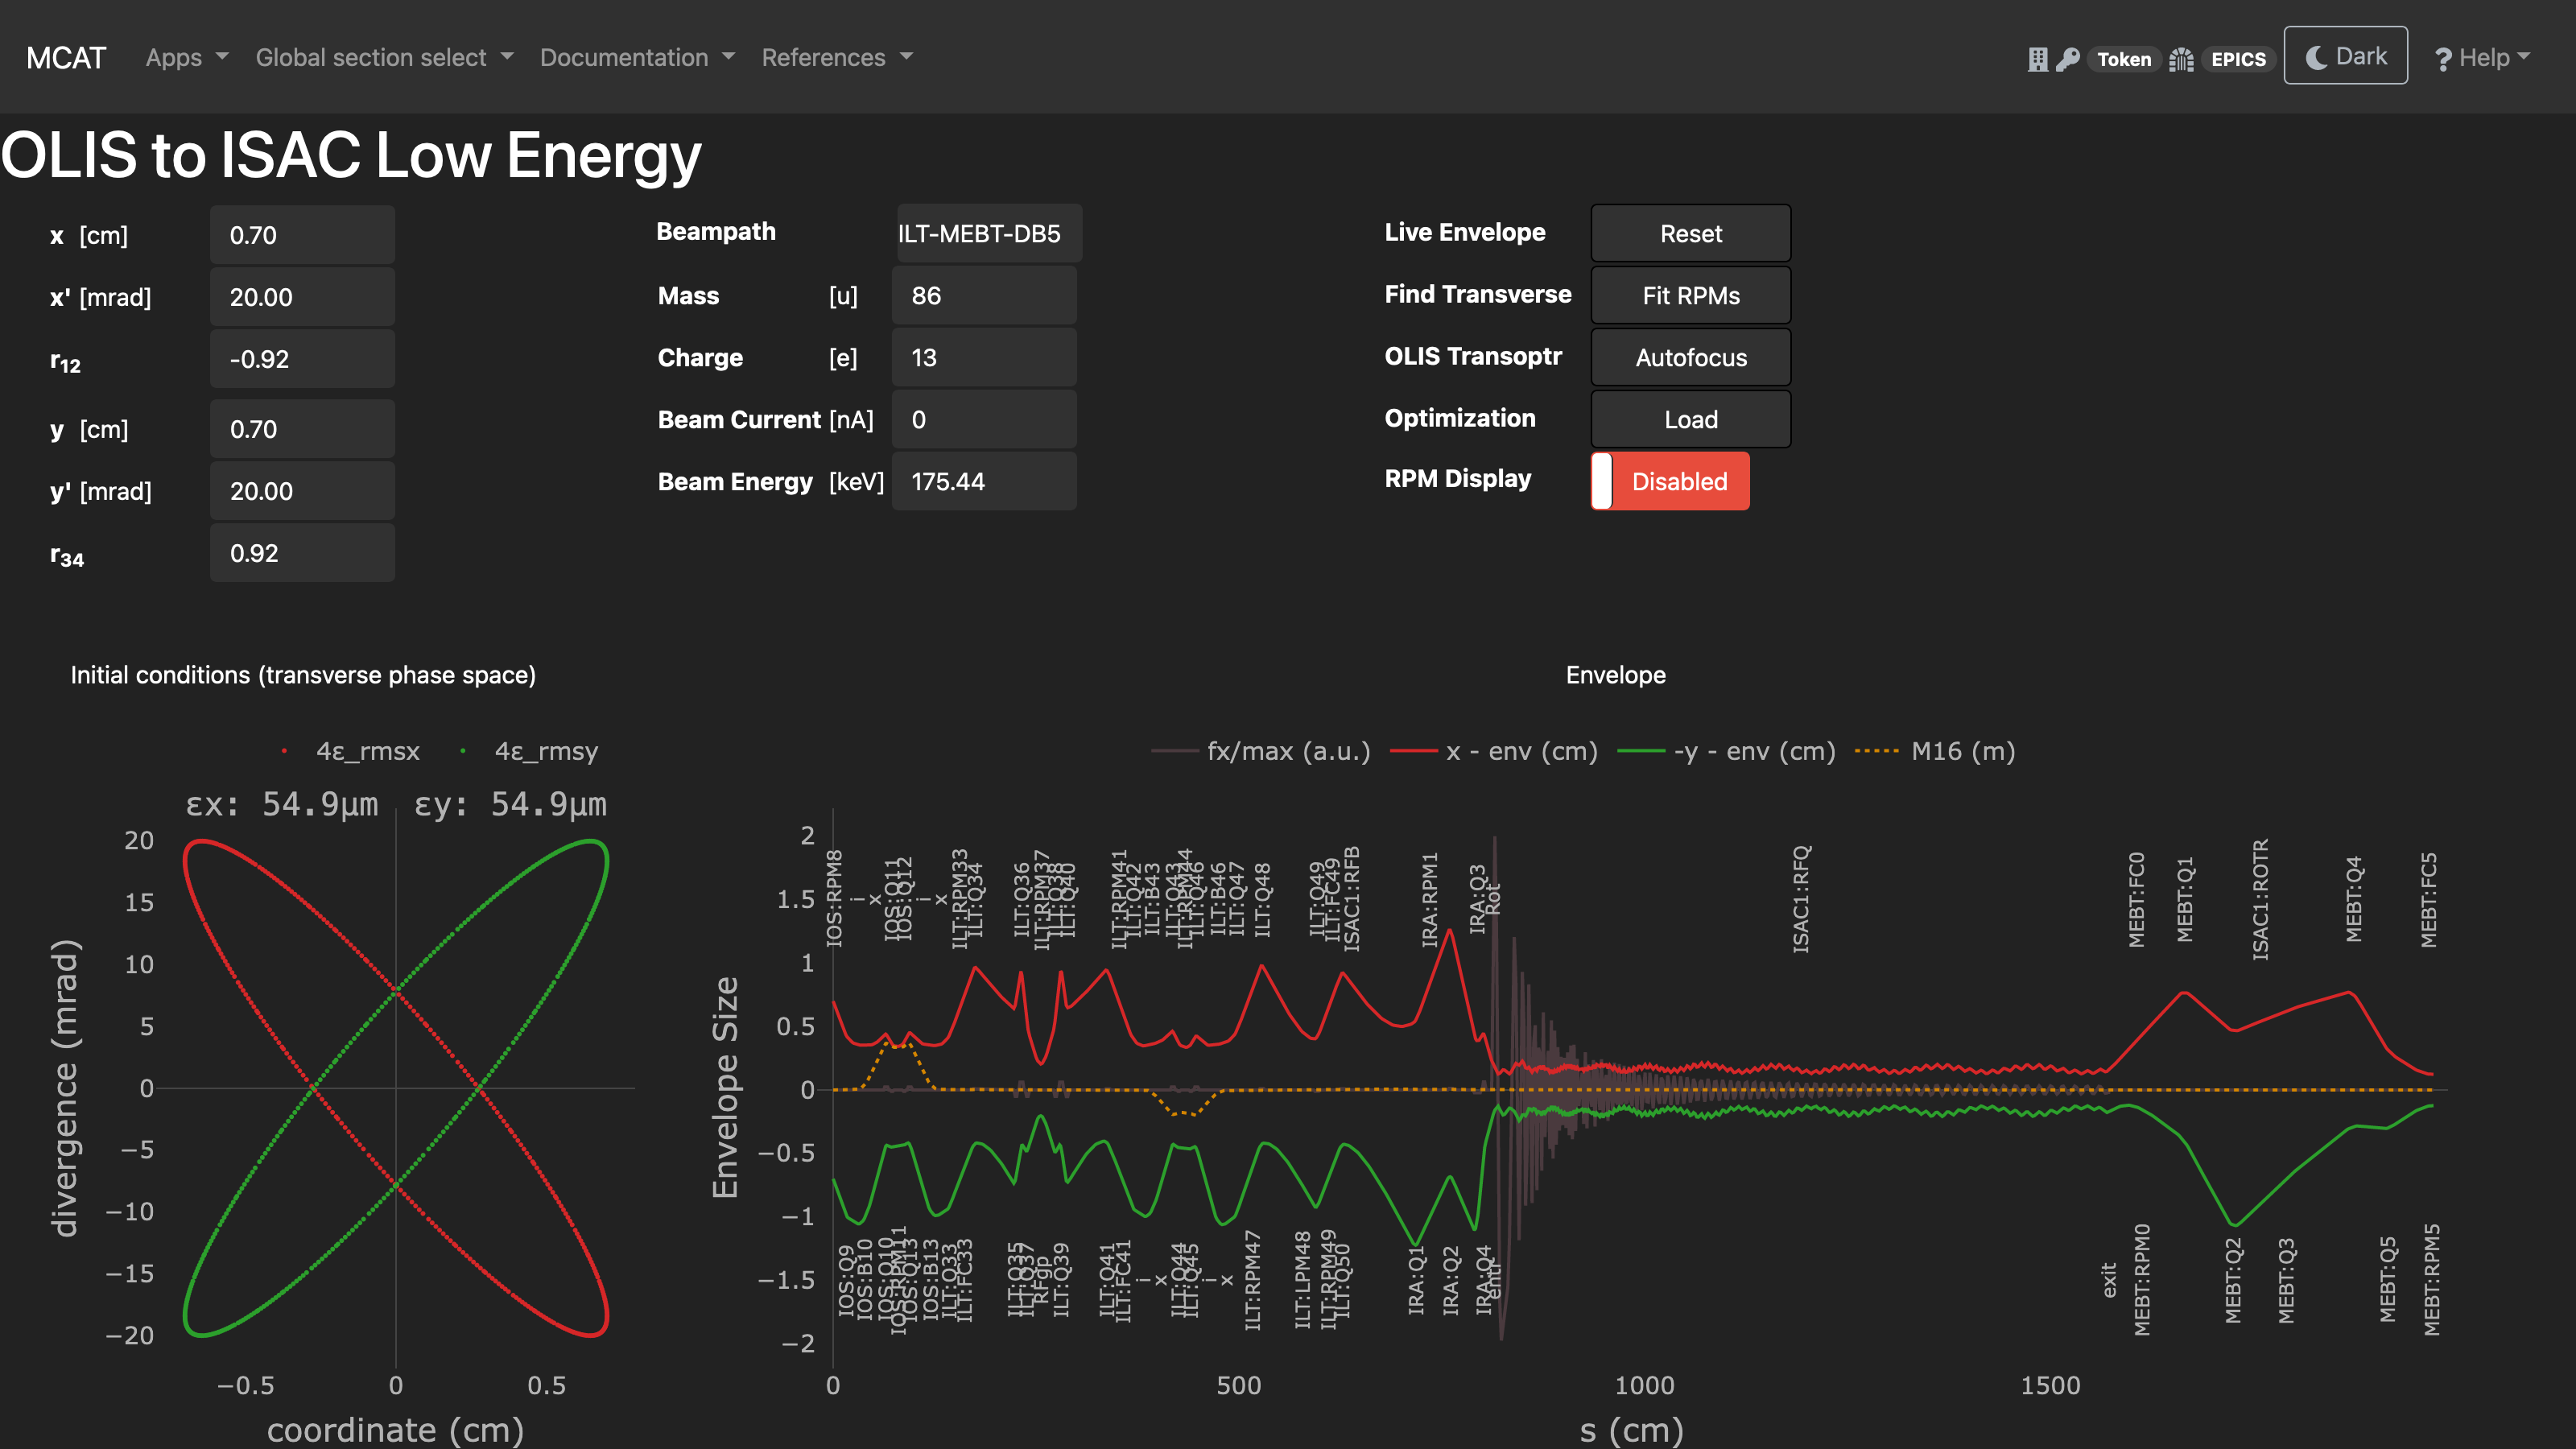The width and height of the screenshot is (2576, 1449).
Task: Click the Beam Current [nA] field
Action: click(x=984, y=419)
